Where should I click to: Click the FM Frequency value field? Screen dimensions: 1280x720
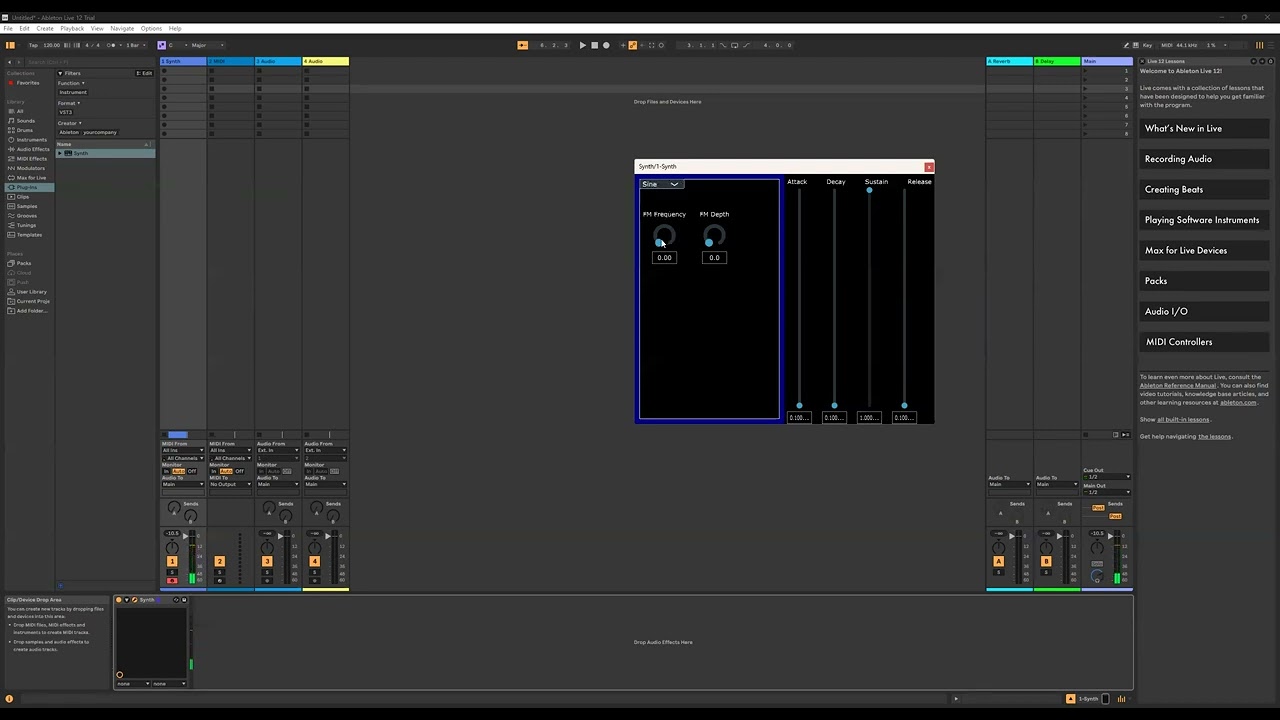(664, 258)
